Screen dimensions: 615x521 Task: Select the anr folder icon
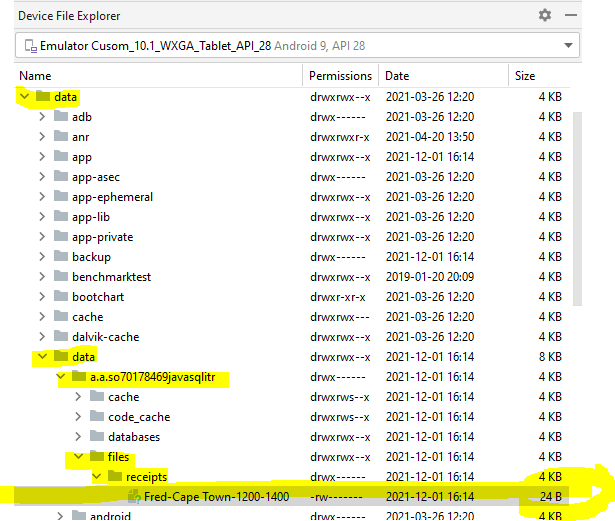click(x=61, y=136)
